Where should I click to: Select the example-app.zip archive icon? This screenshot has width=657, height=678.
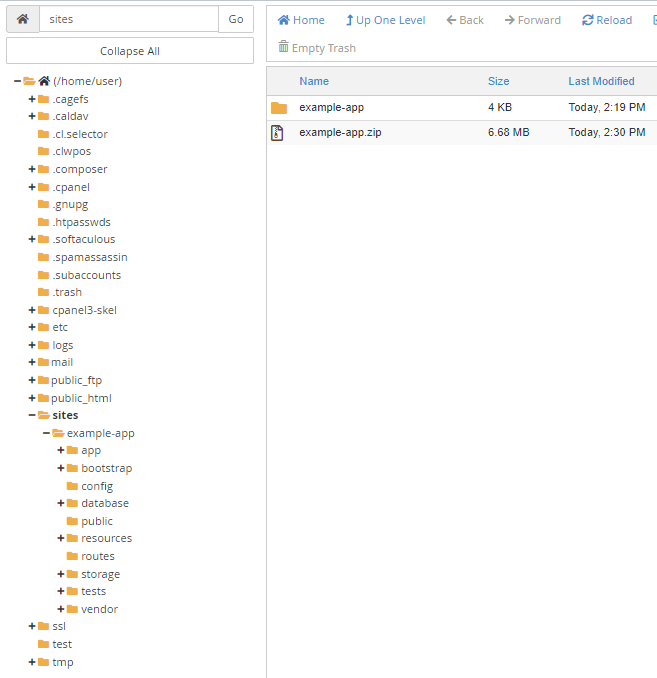[277, 133]
